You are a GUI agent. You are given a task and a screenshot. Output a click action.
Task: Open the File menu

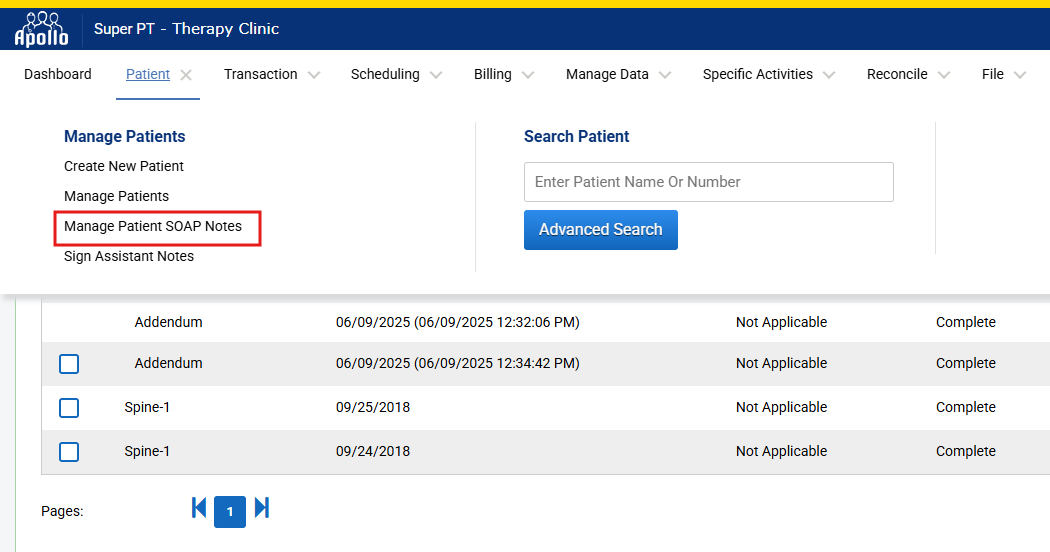tap(992, 74)
